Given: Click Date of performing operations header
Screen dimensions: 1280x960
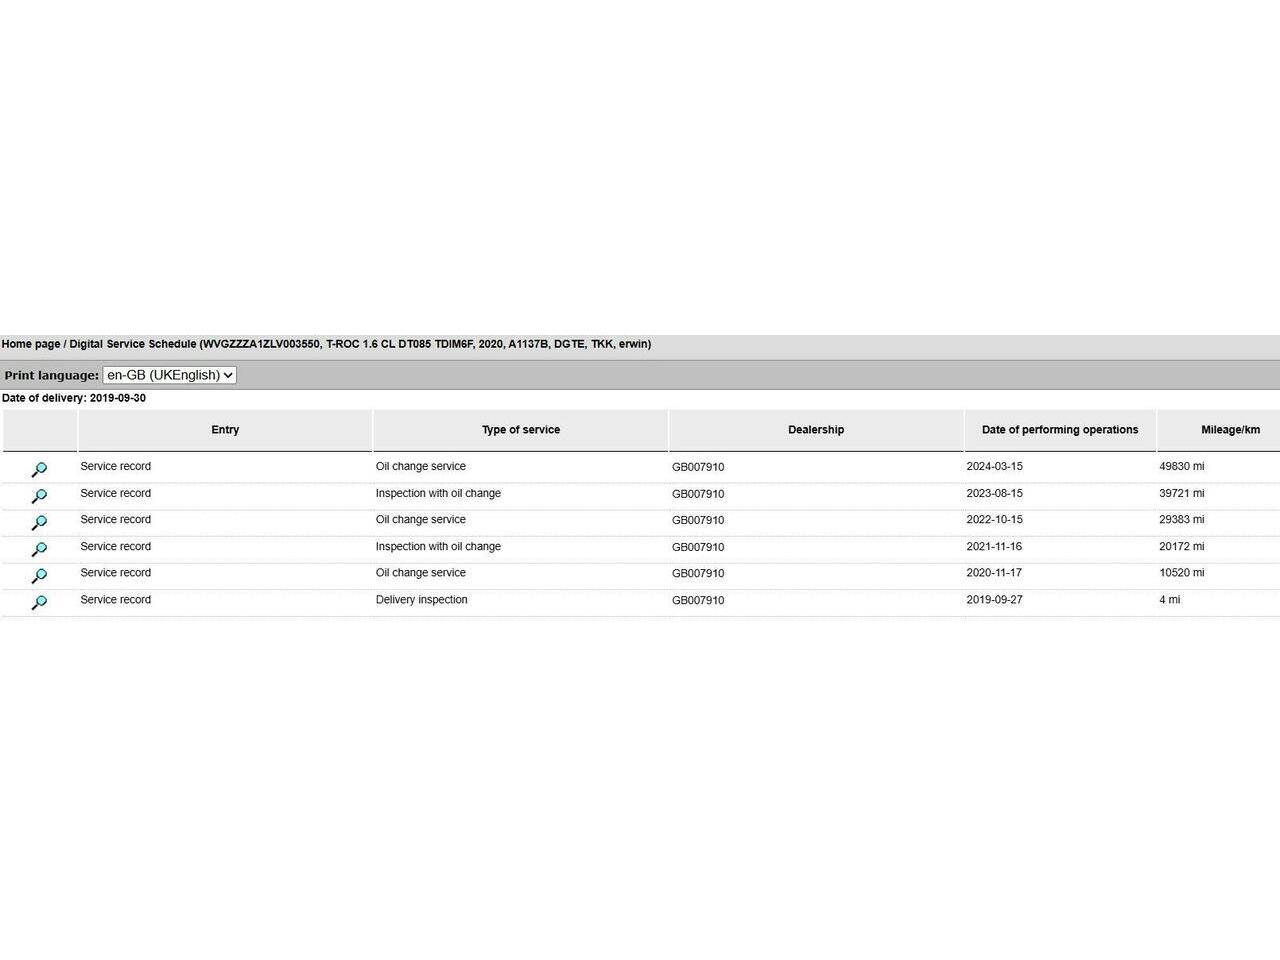Looking at the screenshot, I should click(x=1059, y=430).
